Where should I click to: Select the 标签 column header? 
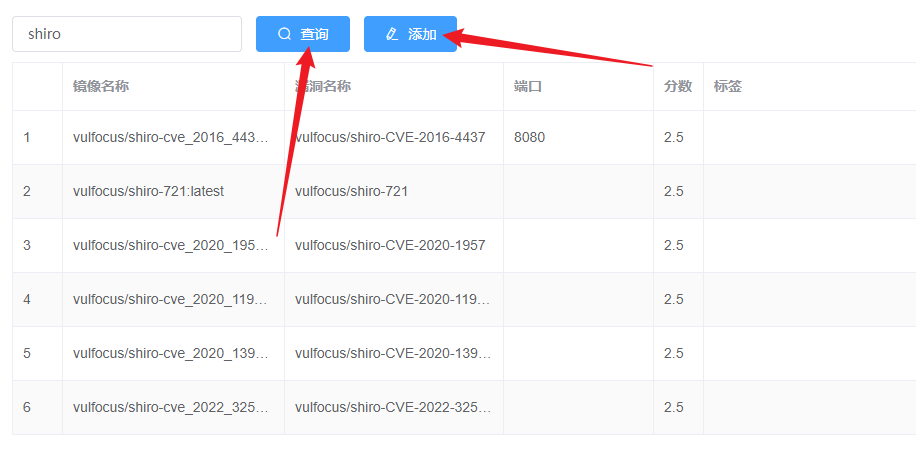coord(728,87)
